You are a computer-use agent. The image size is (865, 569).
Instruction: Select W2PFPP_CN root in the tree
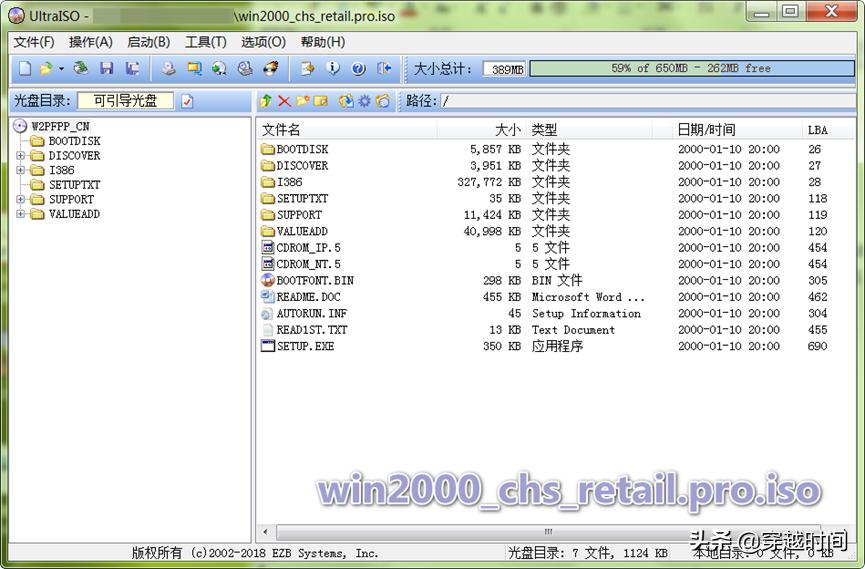pyautogui.click(x=60, y=126)
